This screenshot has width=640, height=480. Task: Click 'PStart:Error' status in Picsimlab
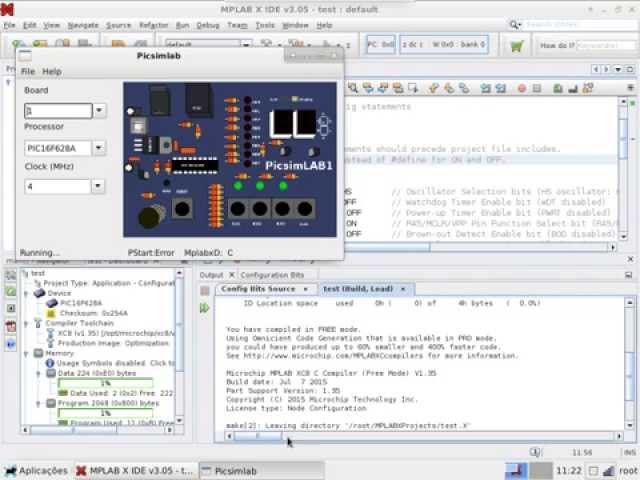[x=151, y=253]
